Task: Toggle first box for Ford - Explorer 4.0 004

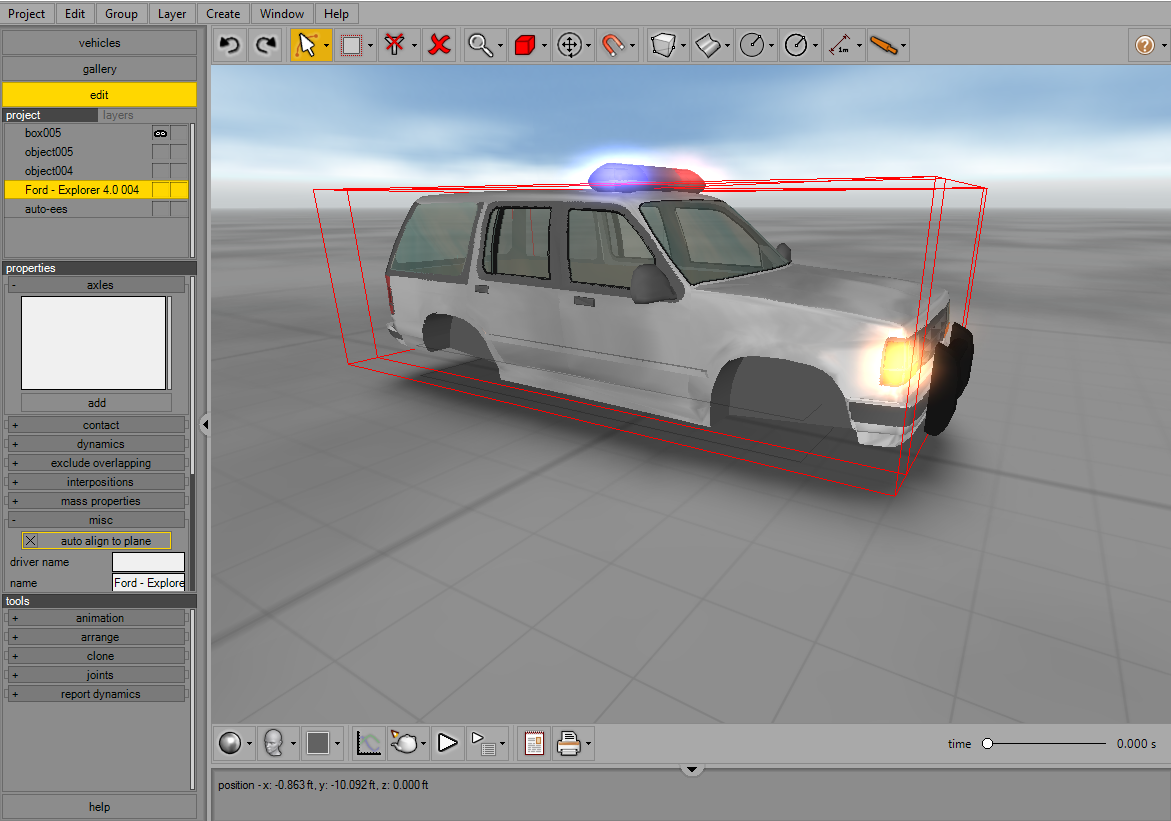Action: point(161,190)
